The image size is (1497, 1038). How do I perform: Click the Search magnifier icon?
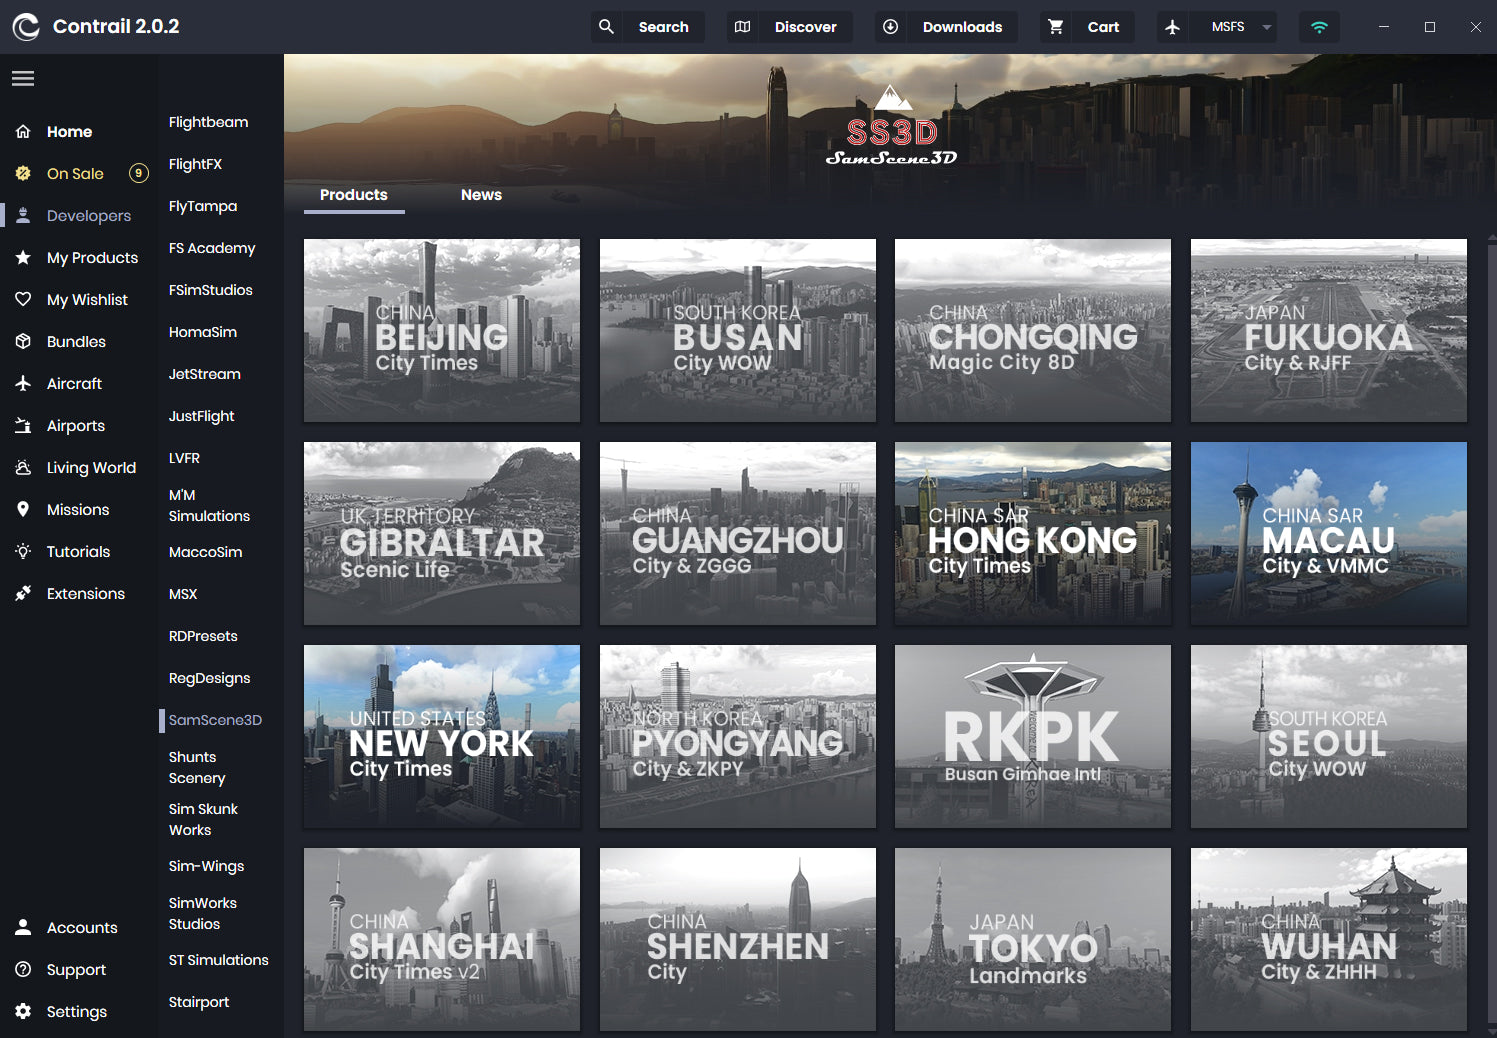click(x=606, y=27)
